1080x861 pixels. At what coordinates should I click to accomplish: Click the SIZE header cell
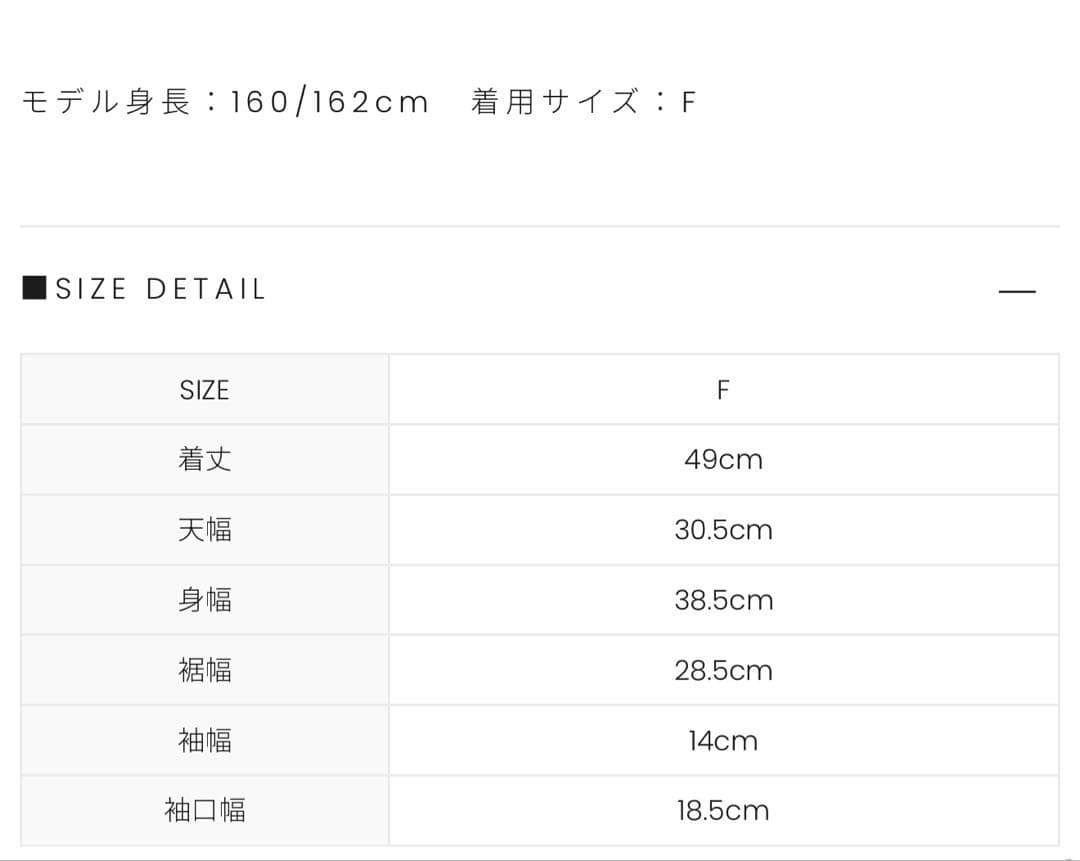pos(205,390)
